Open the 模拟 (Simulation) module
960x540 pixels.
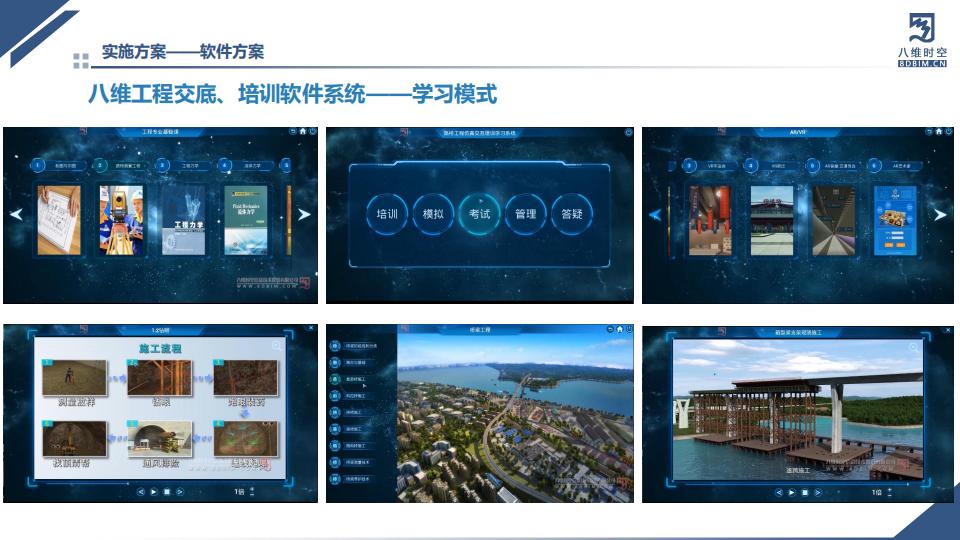[433, 214]
